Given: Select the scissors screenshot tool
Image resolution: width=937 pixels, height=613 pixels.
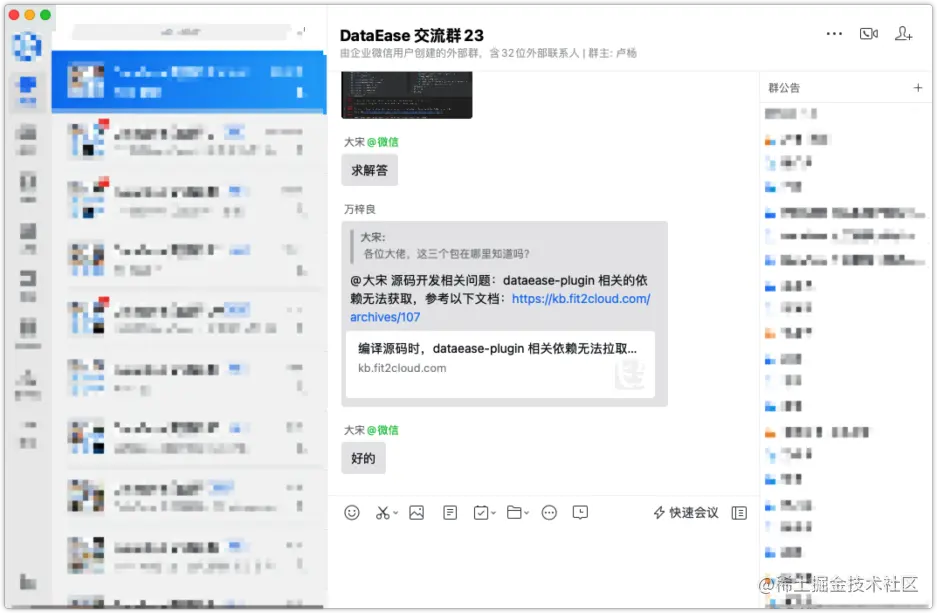Looking at the screenshot, I should 382,513.
